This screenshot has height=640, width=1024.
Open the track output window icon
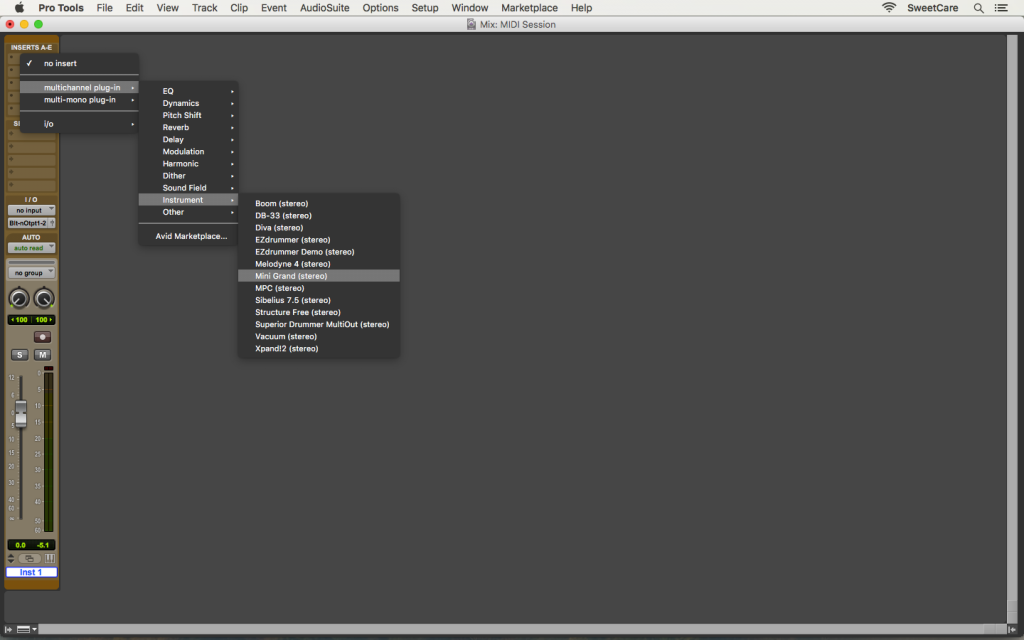pos(30,558)
